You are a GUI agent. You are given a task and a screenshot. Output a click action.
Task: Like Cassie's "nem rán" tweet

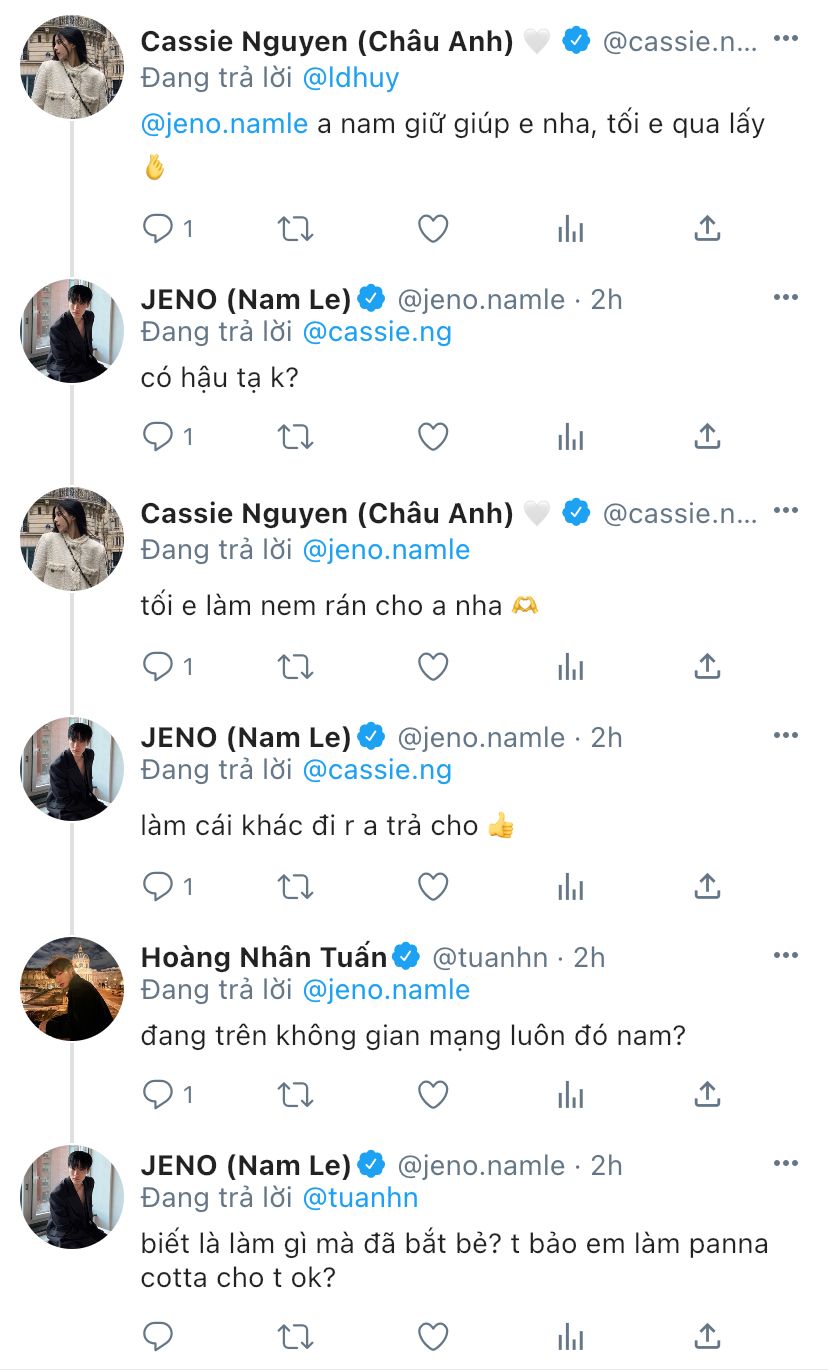(x=432, y=666)
